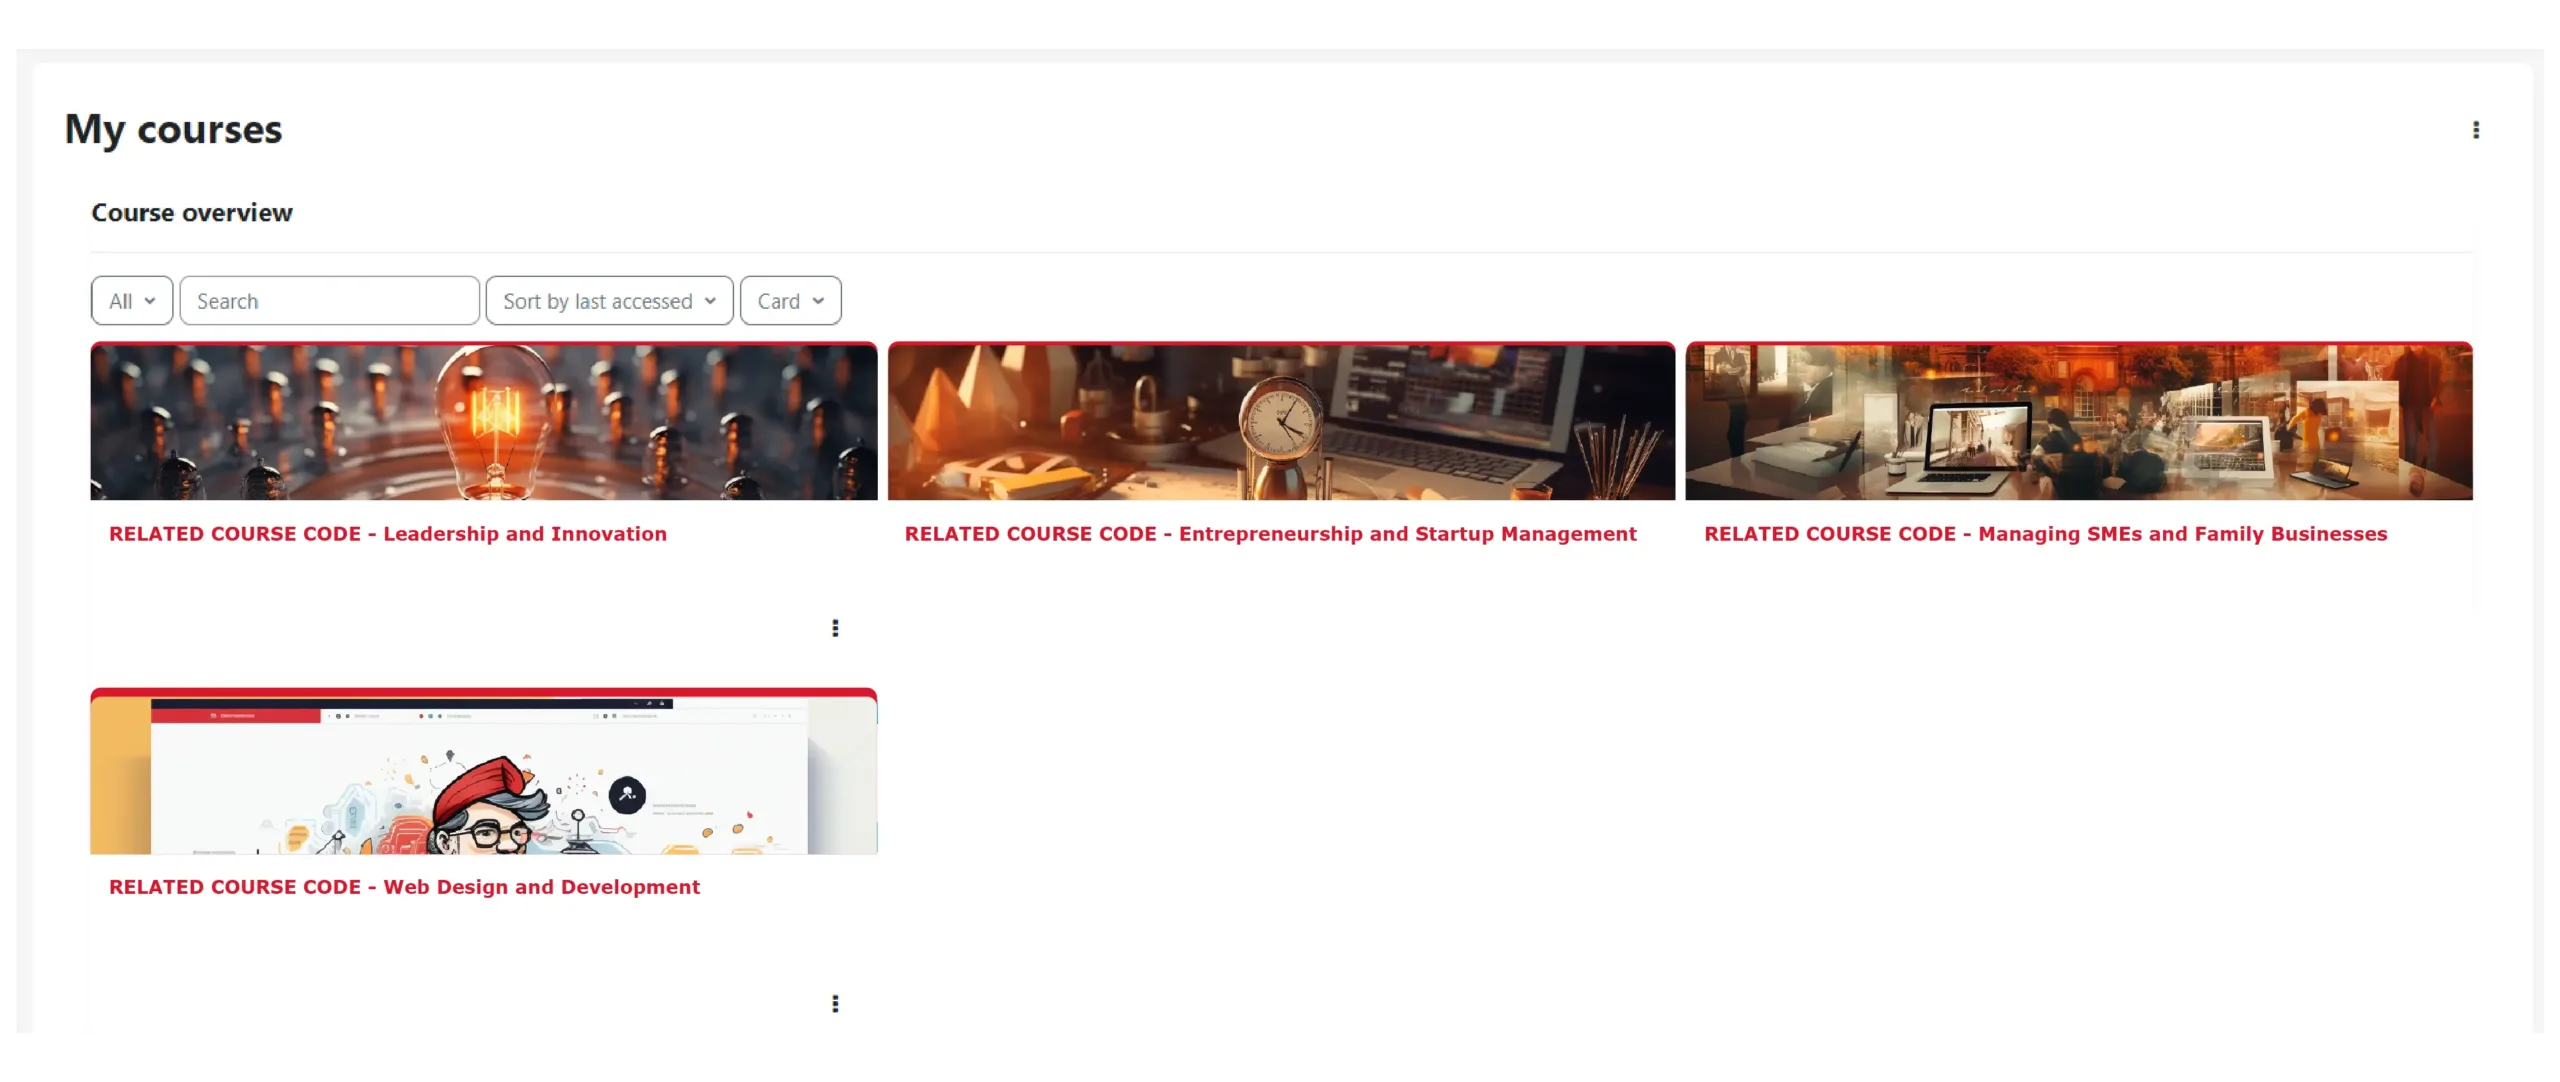Go to Entrepreneurship and Startup Management course
The width and height of the screenshot is (2560, 1082).
(x=1270, y=534)
